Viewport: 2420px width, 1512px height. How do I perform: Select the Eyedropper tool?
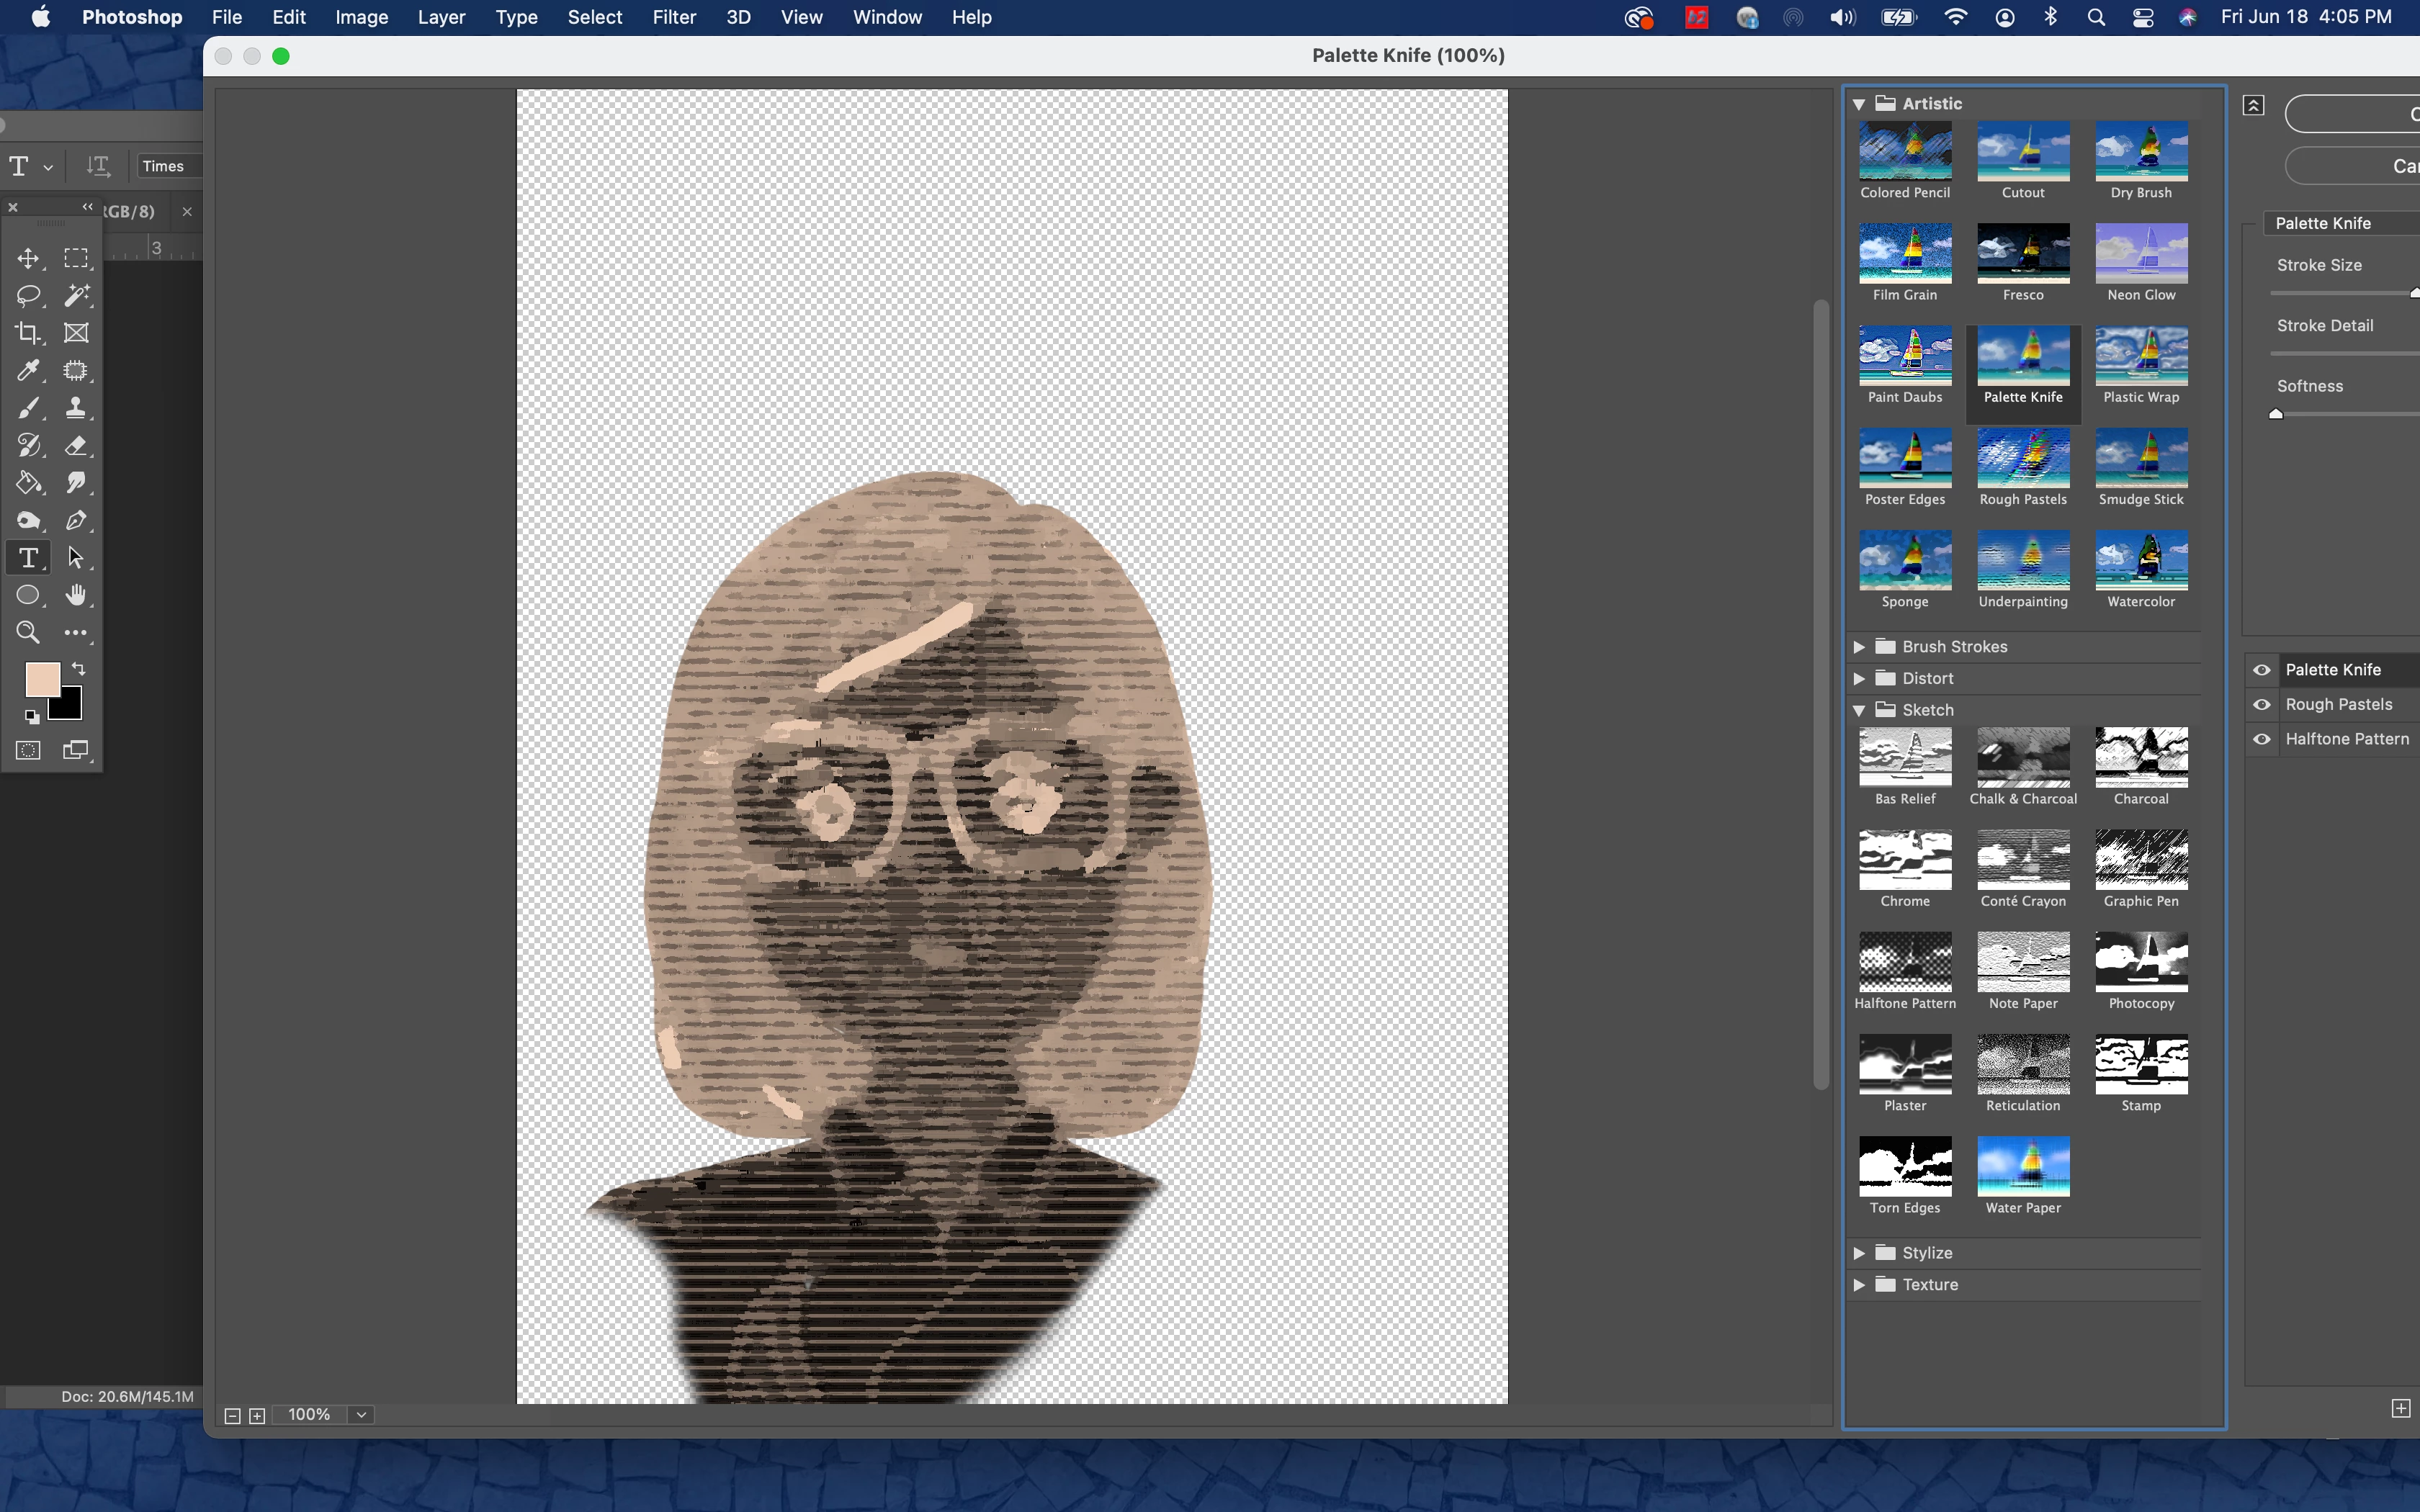pyautogui.click(x=28, y=371)
